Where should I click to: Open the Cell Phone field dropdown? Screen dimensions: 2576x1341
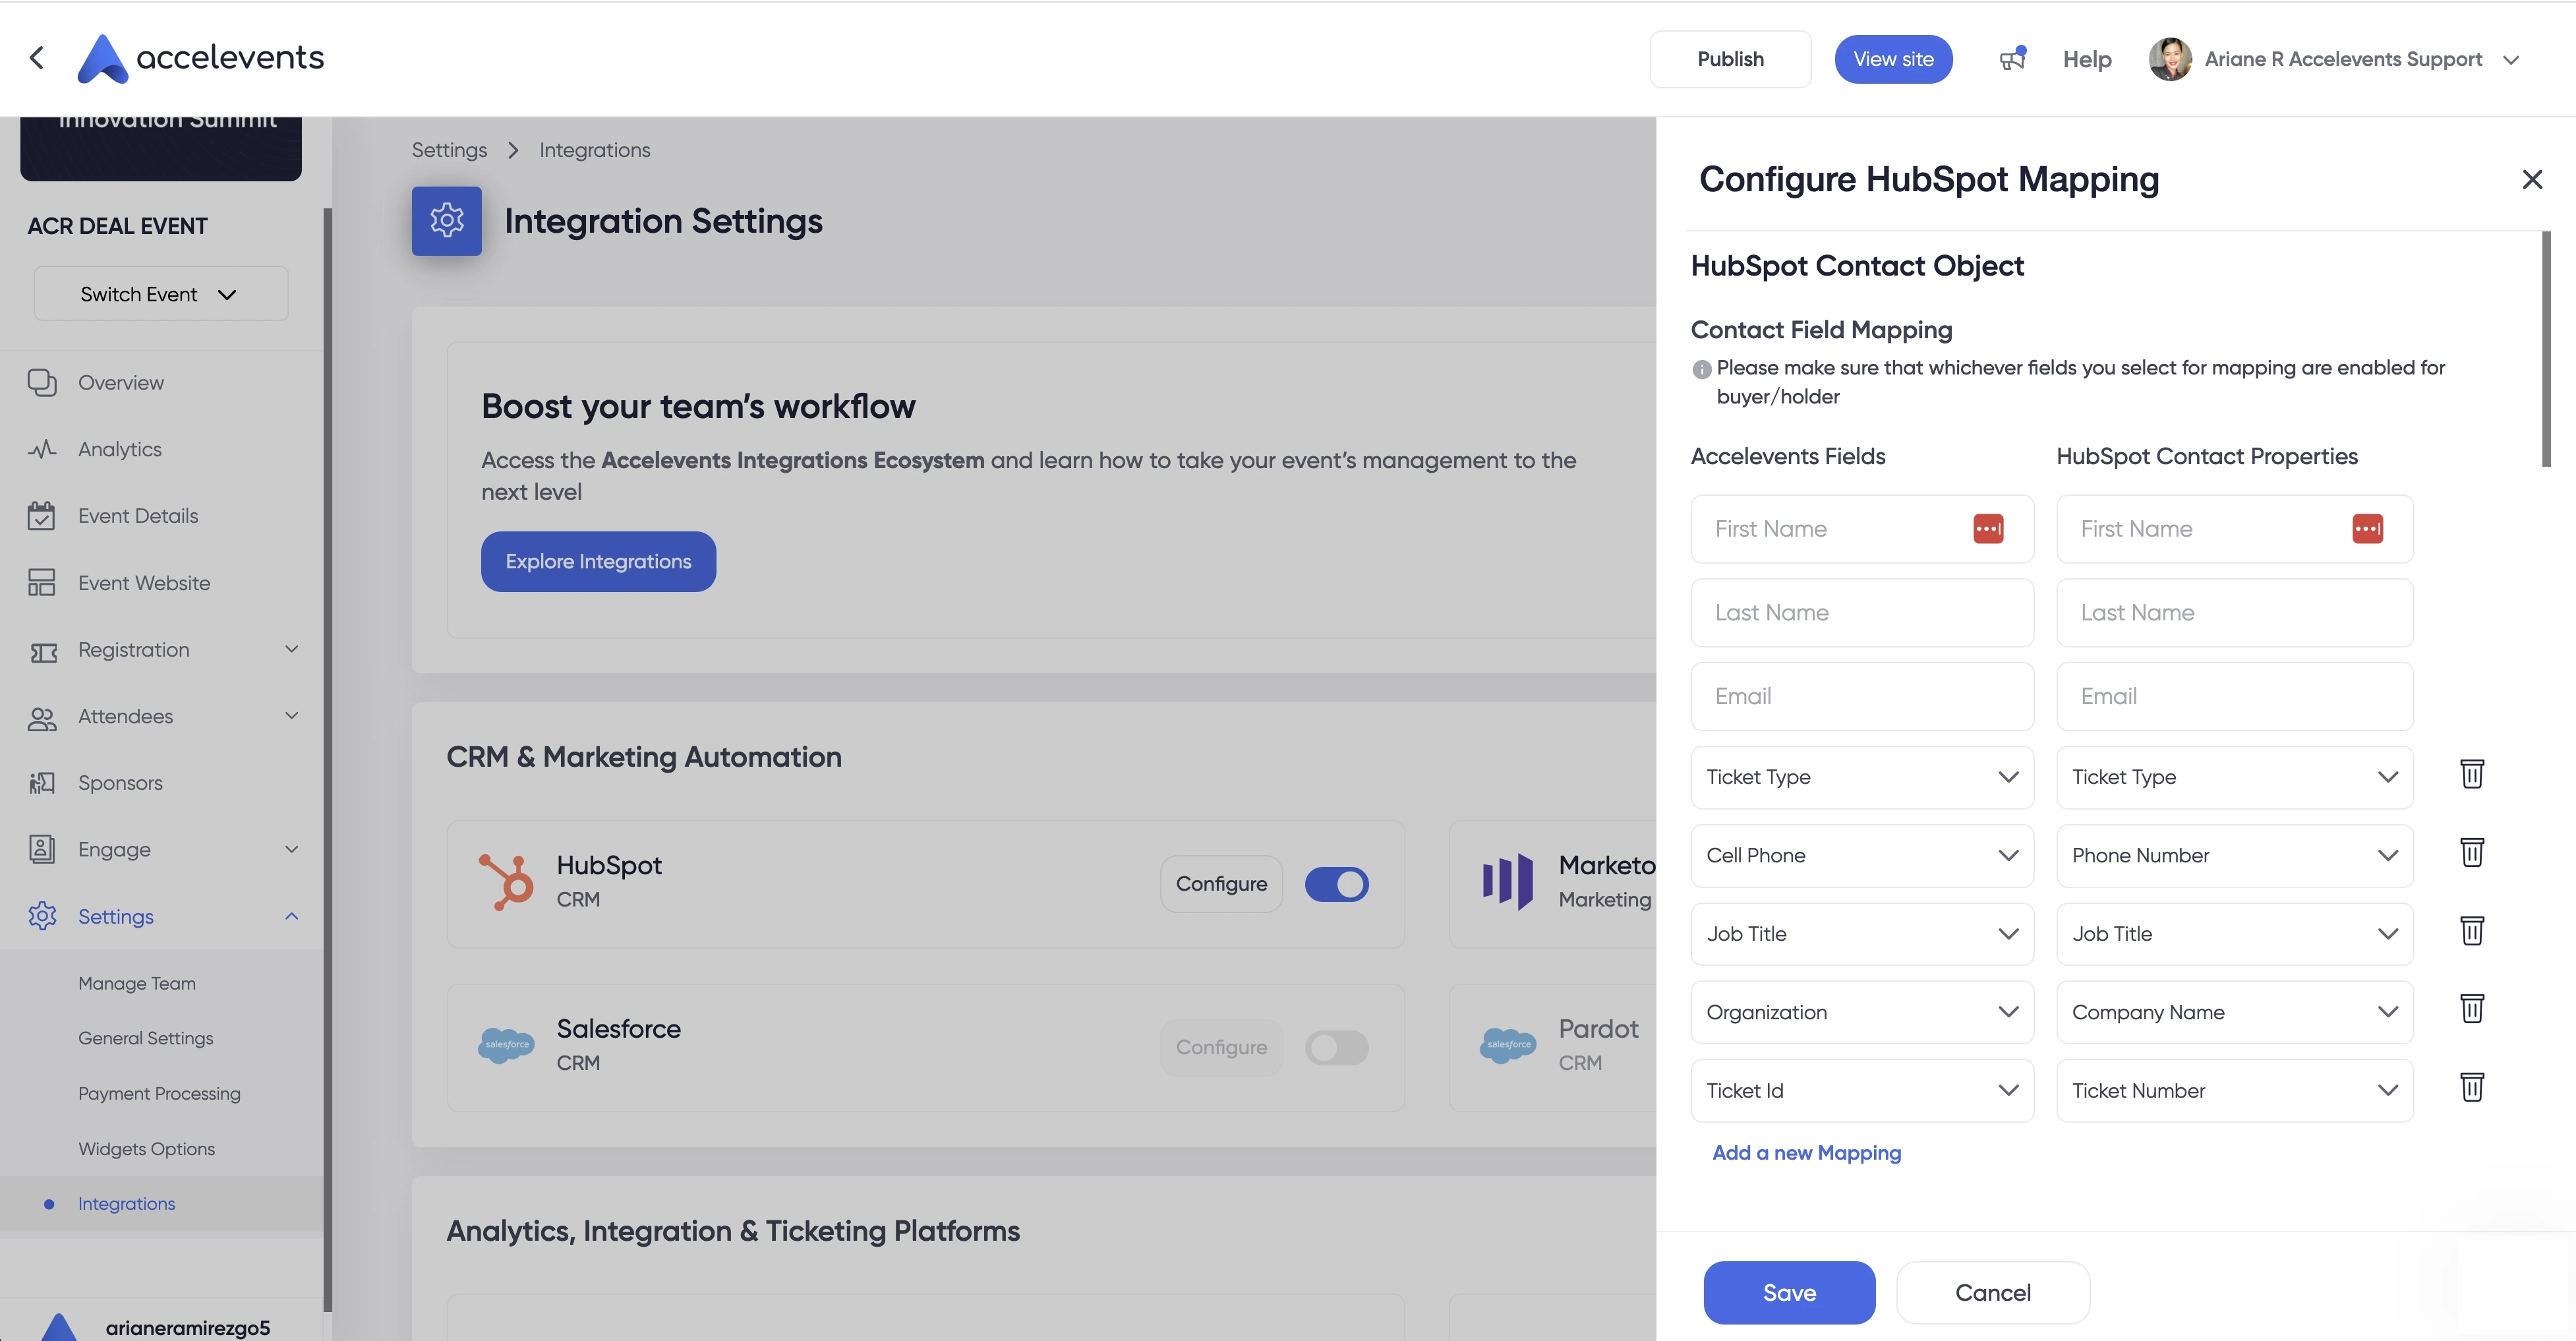coord(1861,856)
